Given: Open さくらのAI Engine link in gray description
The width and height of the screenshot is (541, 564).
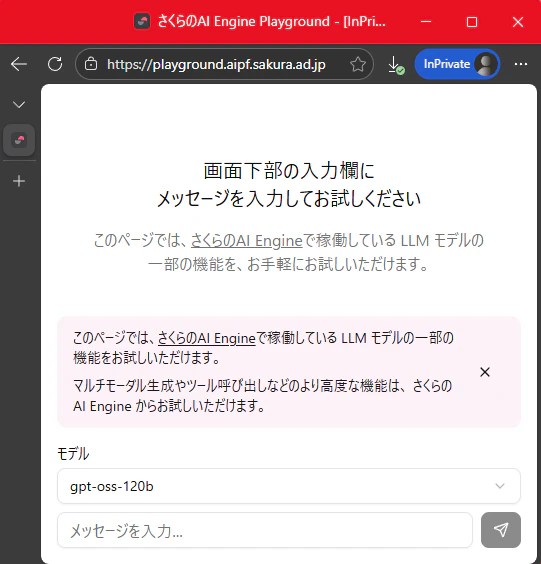Looking at the screenshot, I should click(246, 240).
